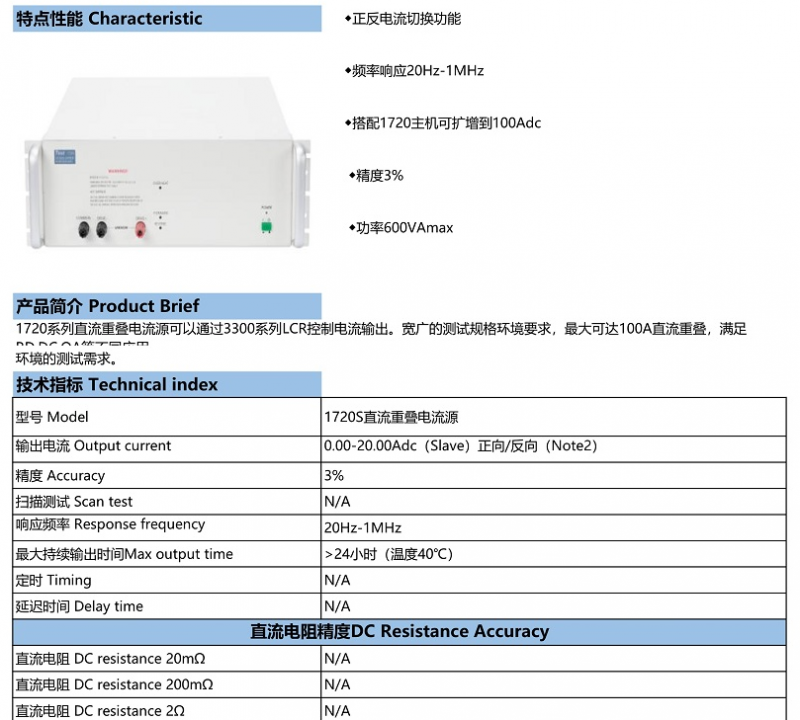Screen dimensions: 800x720
Task: Click the "直流电阻 DC resistance 2Ω" cell
Action: point(167,710)
